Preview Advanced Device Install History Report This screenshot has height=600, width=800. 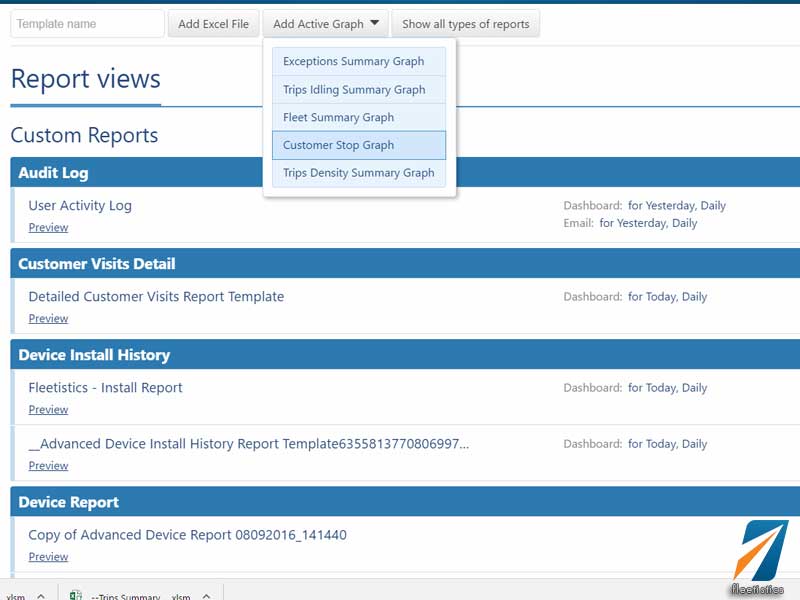click(48, 466)
